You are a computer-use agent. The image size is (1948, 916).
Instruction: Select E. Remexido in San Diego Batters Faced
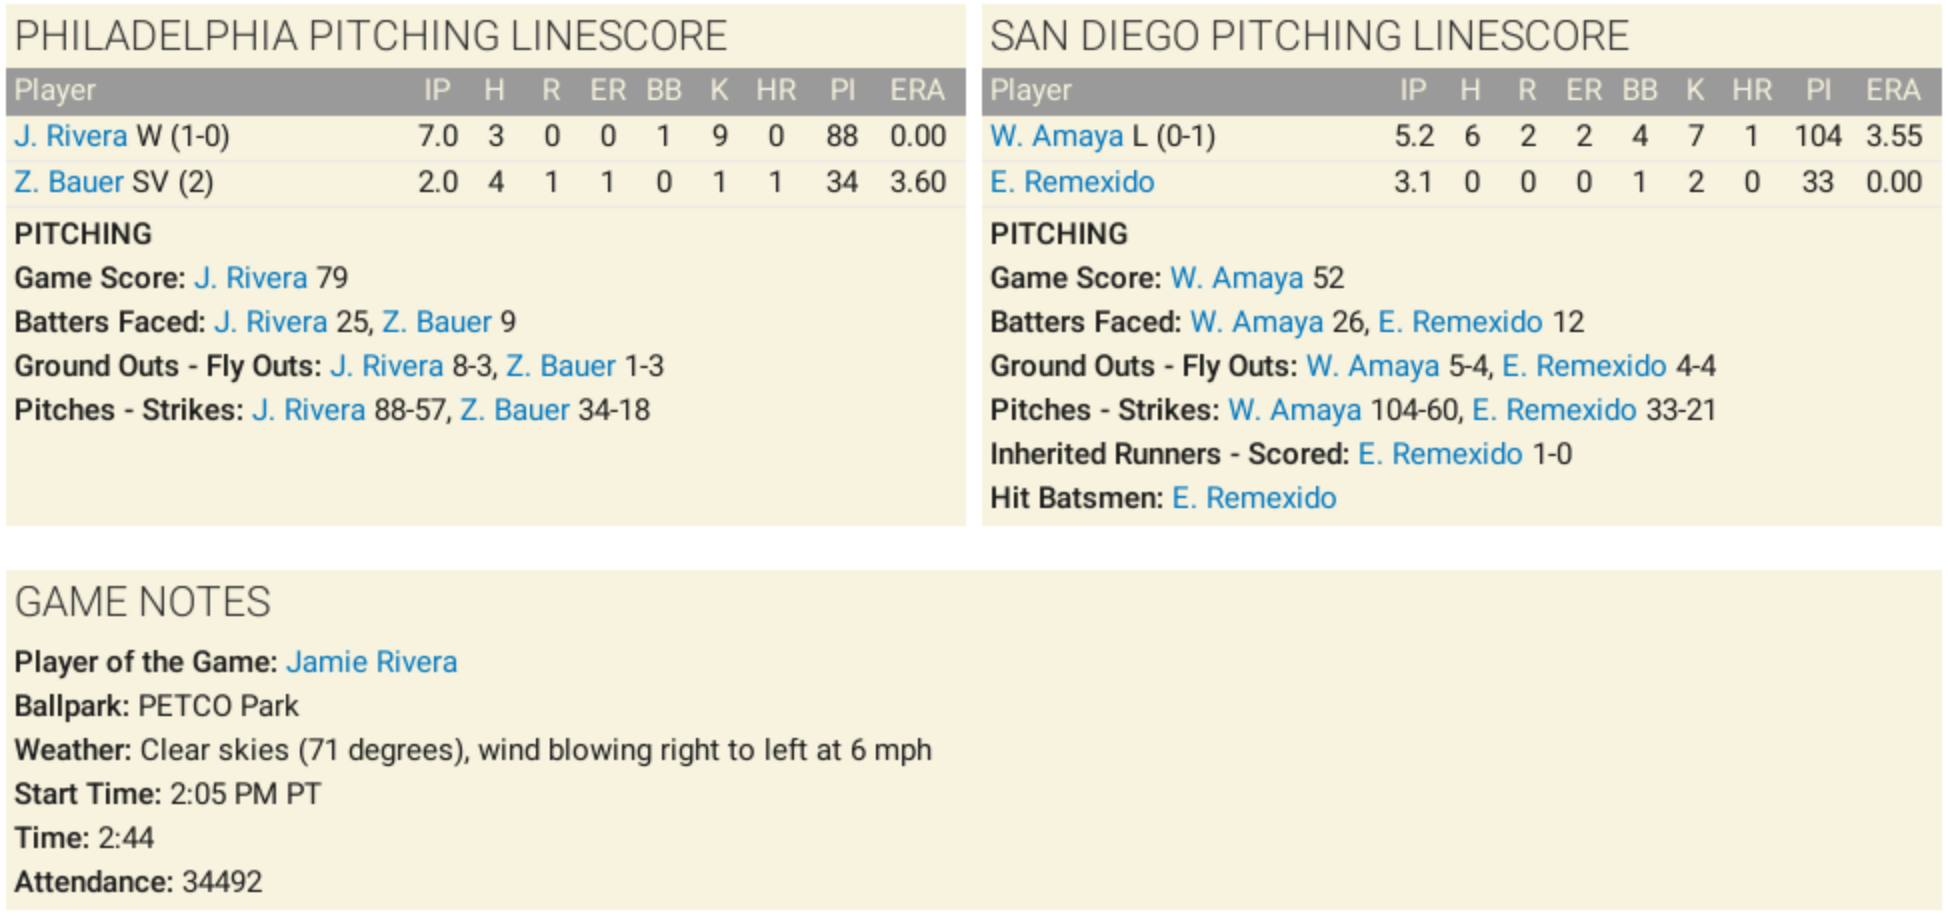(1460, 322)
